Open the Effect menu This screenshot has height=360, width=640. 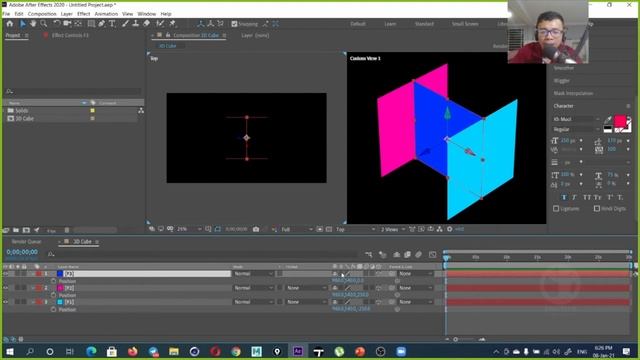(83, 14)
